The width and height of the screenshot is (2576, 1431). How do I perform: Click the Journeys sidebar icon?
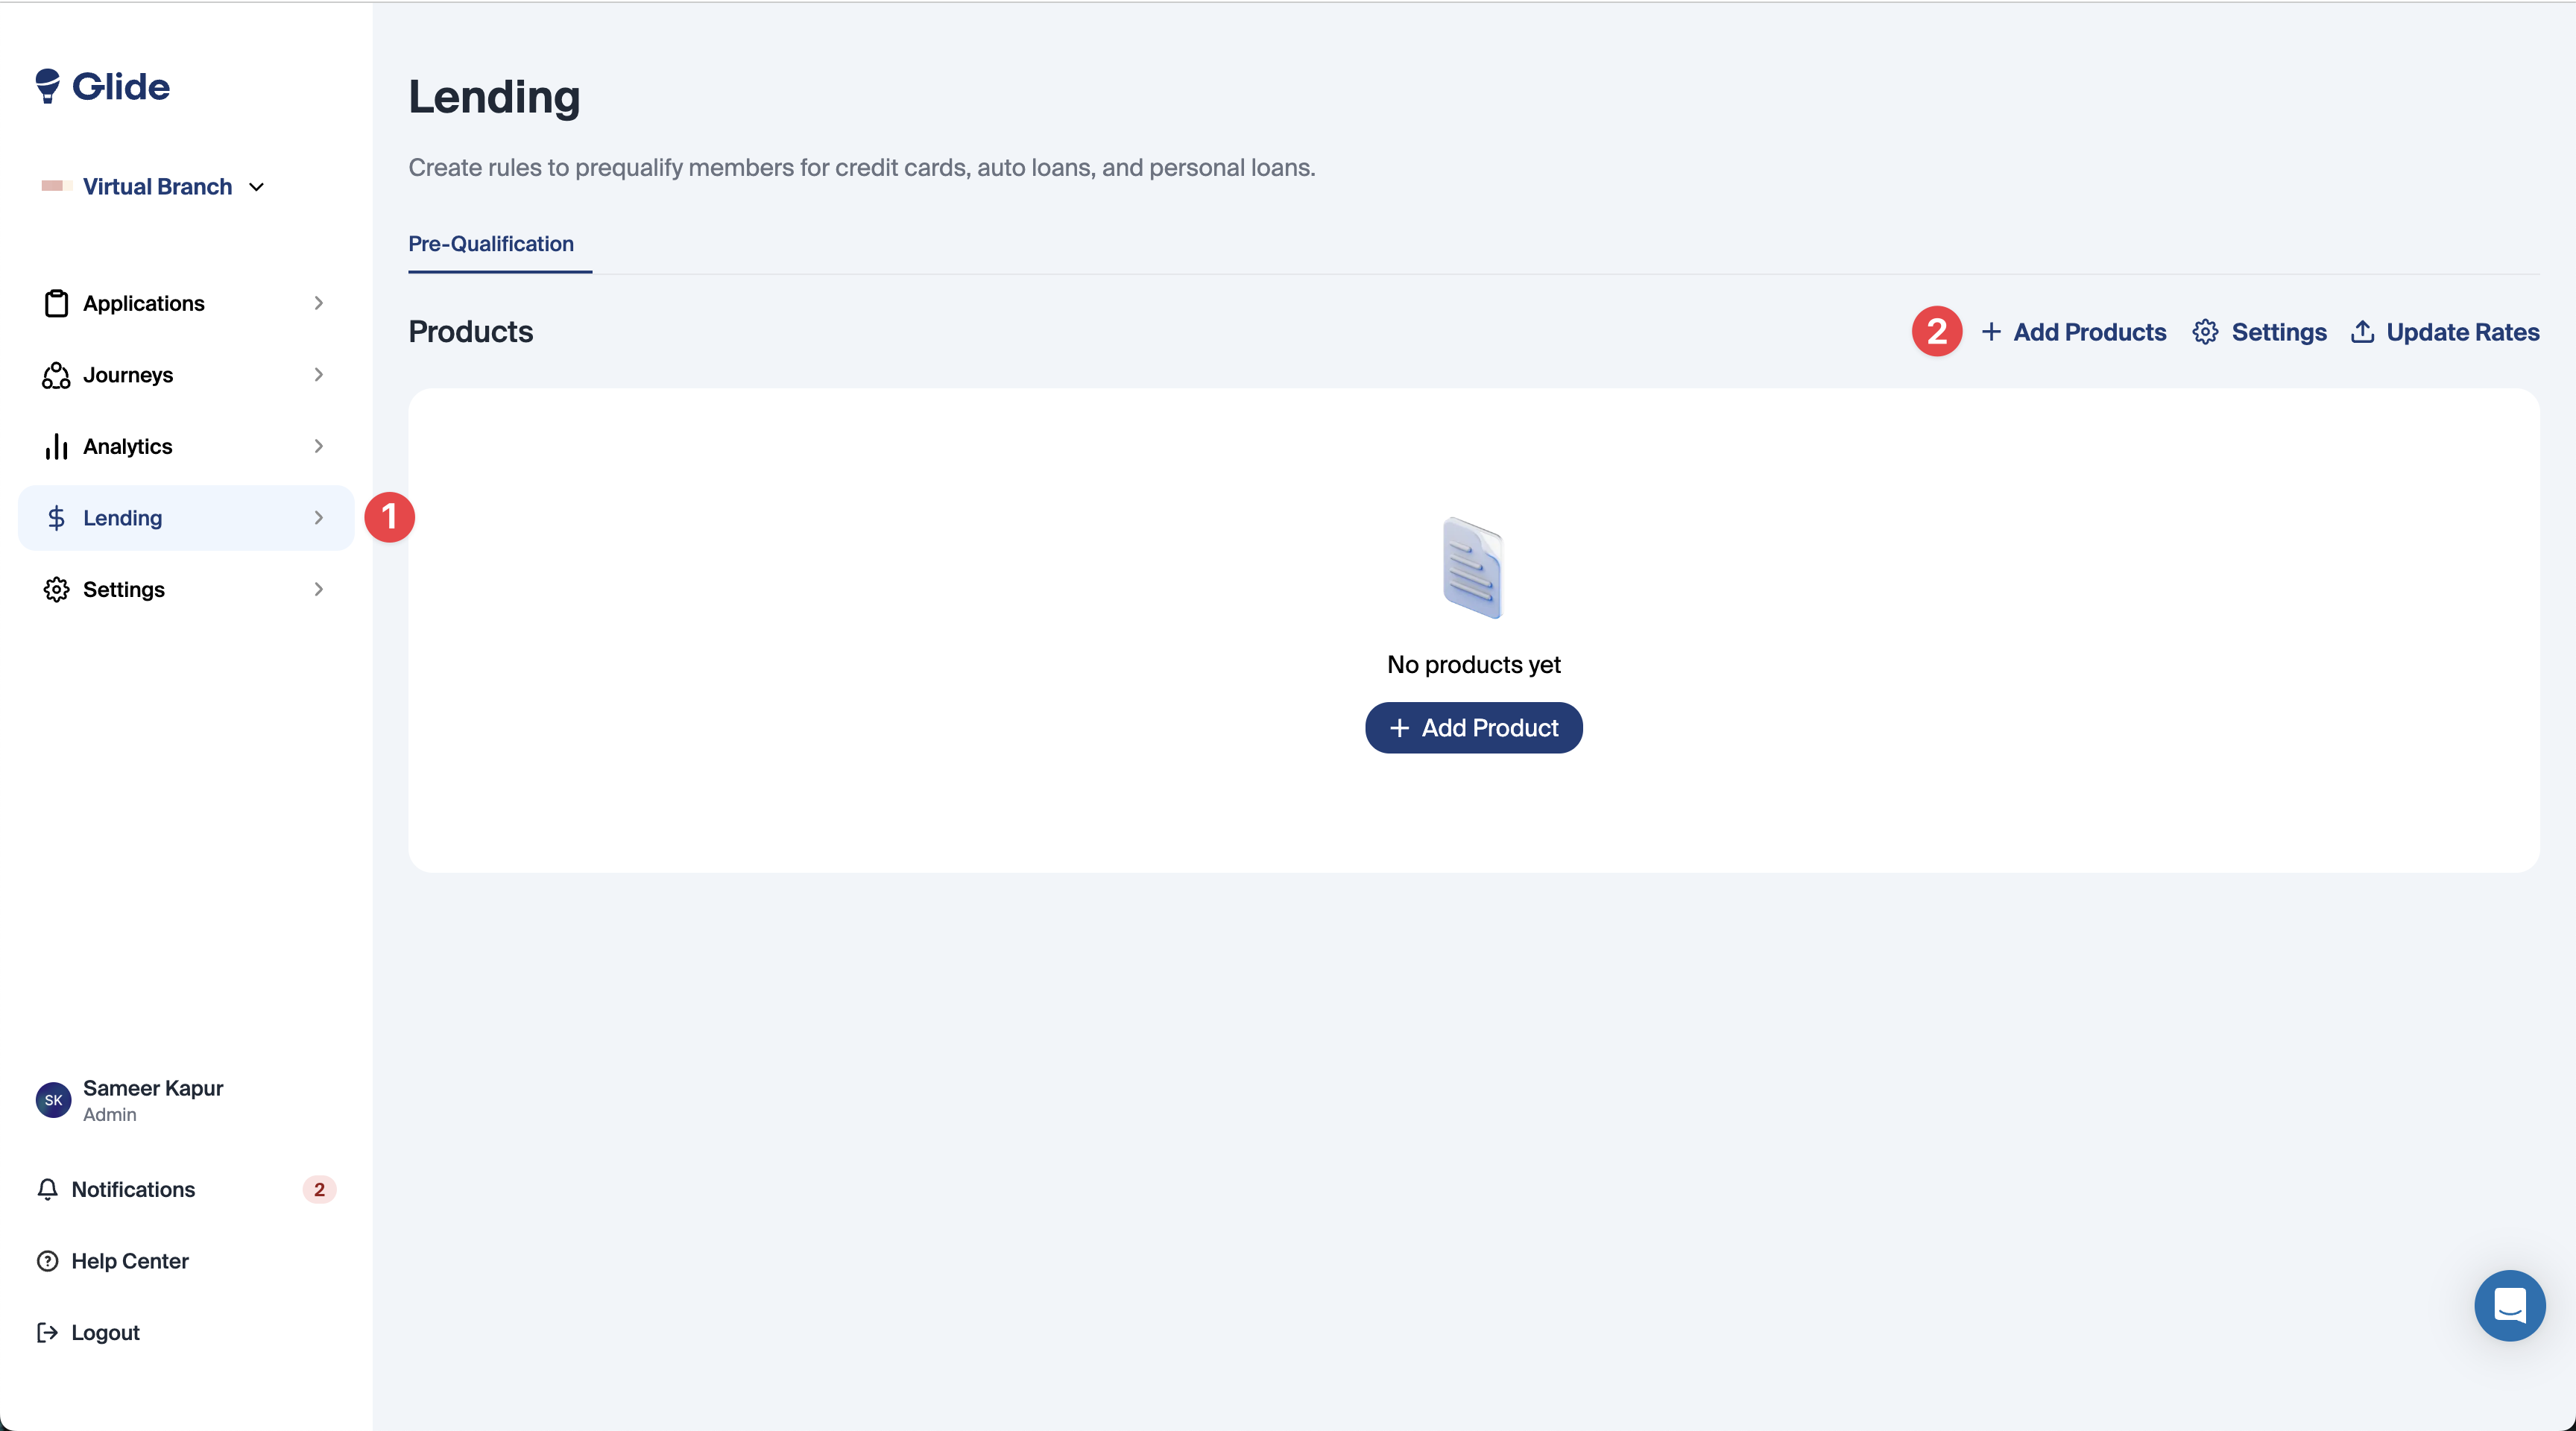(x=56, y=375)
